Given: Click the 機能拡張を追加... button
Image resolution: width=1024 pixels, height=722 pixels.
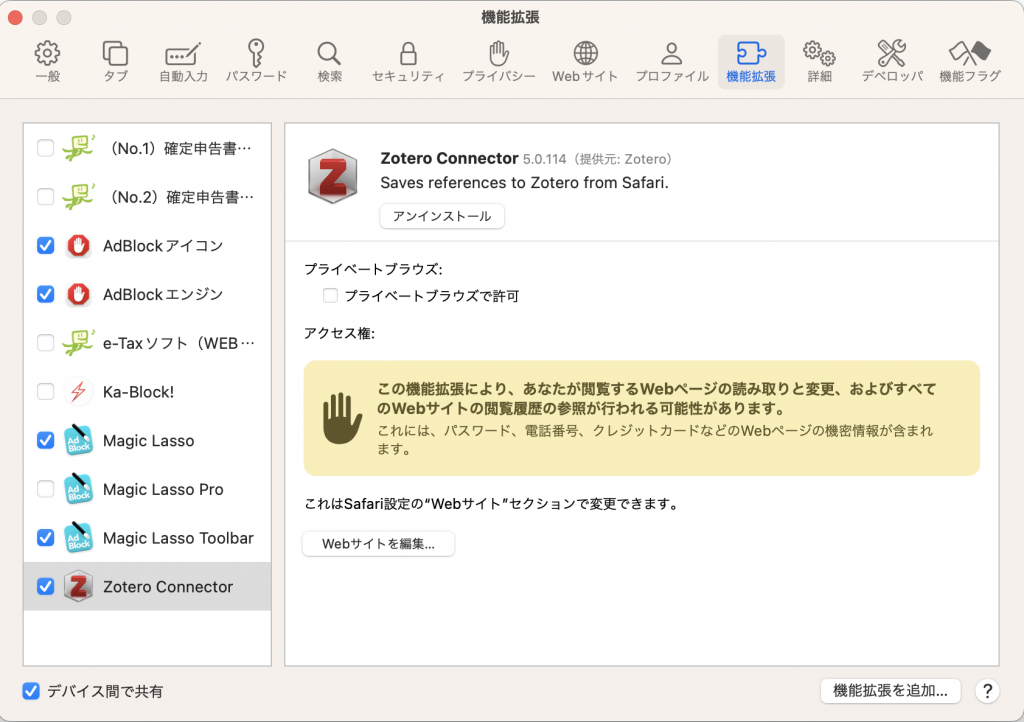Looking at the screenshot, I should (890, 691).
